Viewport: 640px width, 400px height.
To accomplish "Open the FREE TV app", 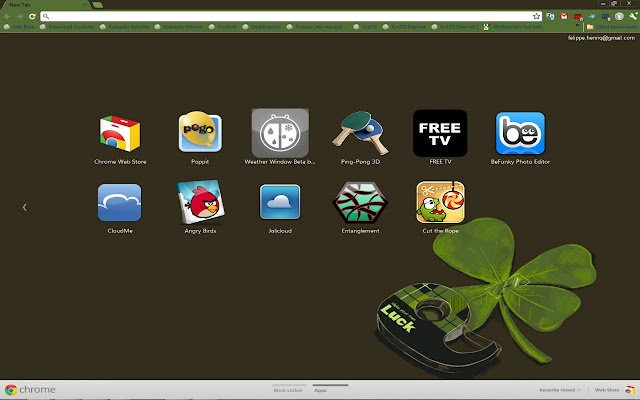I will coord(440,133).
